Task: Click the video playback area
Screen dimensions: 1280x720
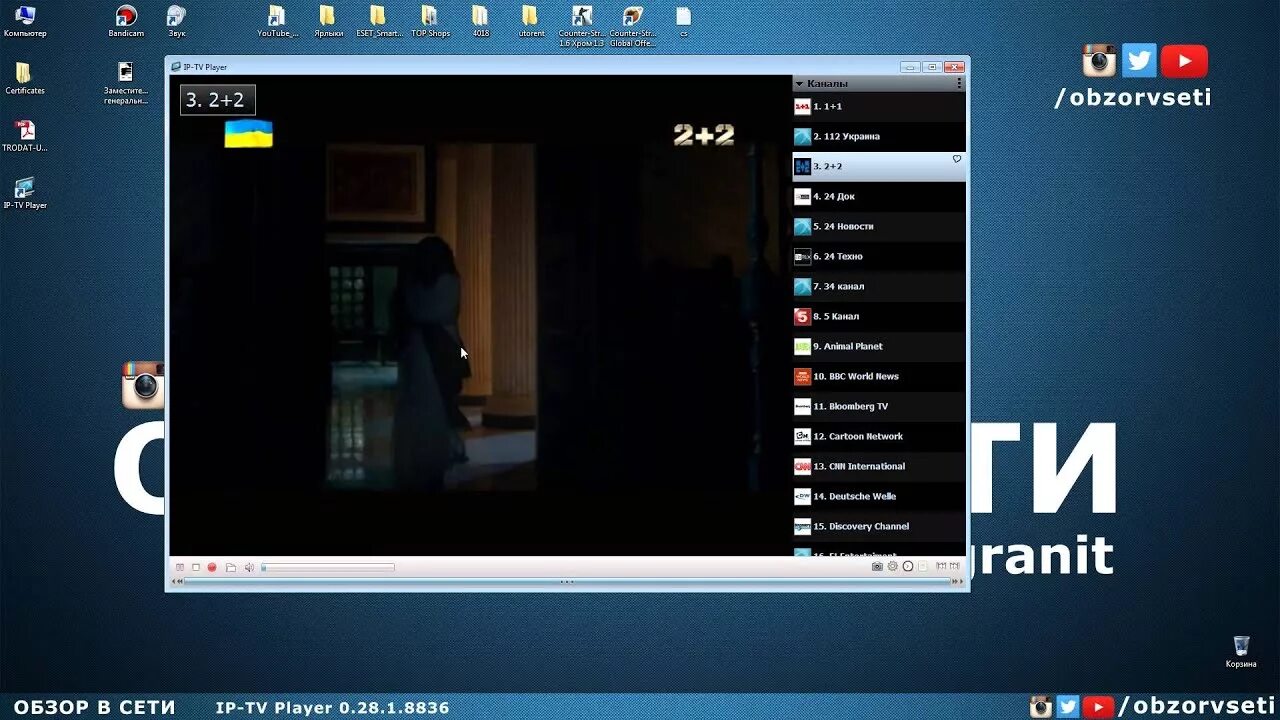Action: pos(480,315)
